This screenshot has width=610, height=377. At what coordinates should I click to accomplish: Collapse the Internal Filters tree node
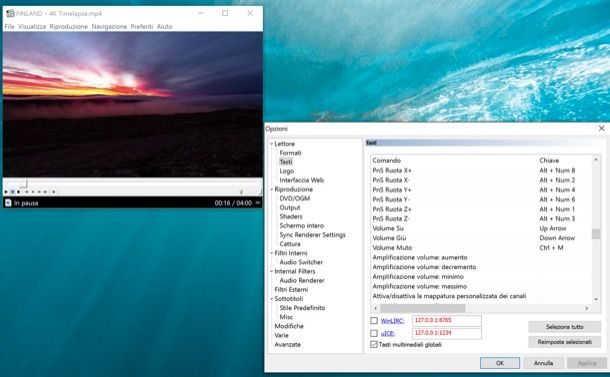coord(272,272)
